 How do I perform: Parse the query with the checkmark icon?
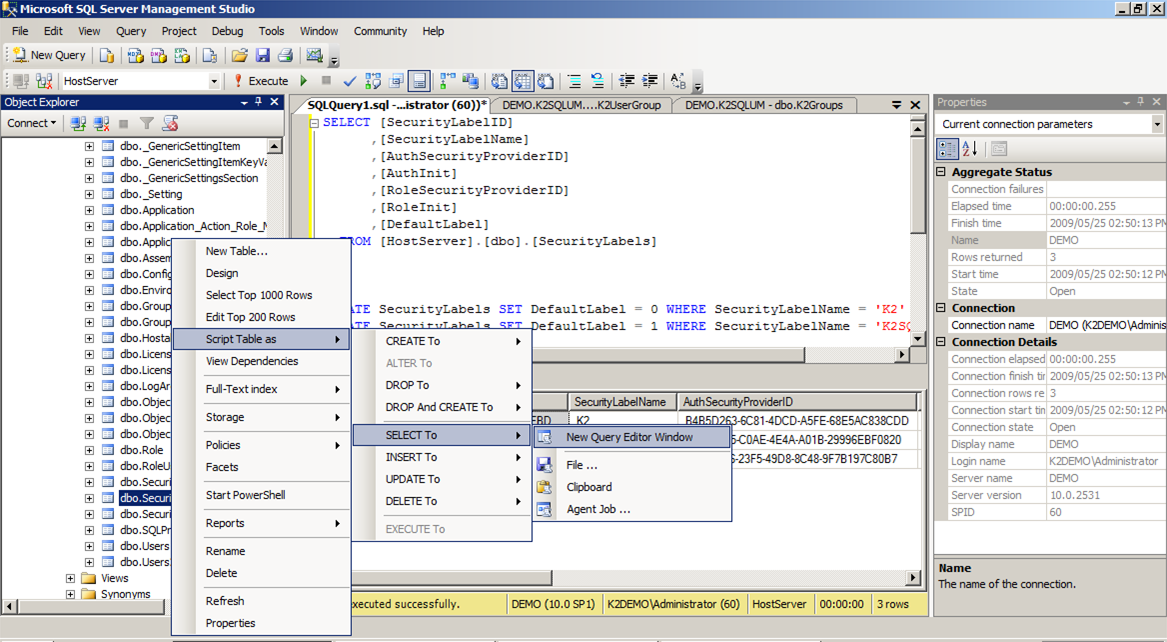[349, 80]
